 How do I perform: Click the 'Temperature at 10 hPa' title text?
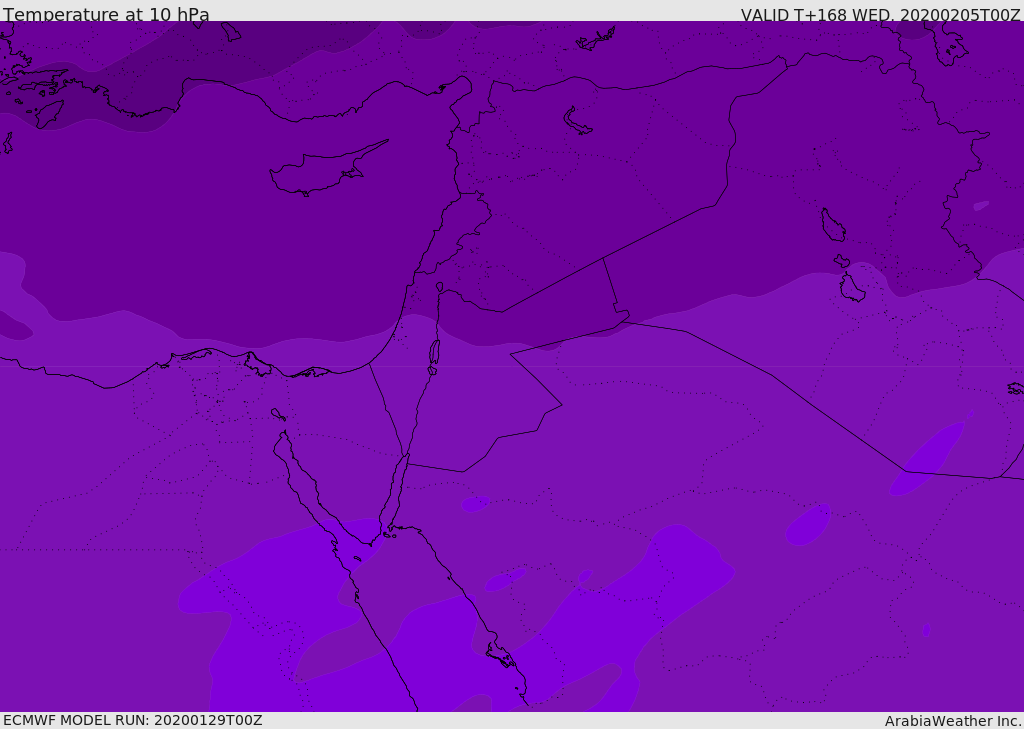pyautogui.click(x=106, y=14)
